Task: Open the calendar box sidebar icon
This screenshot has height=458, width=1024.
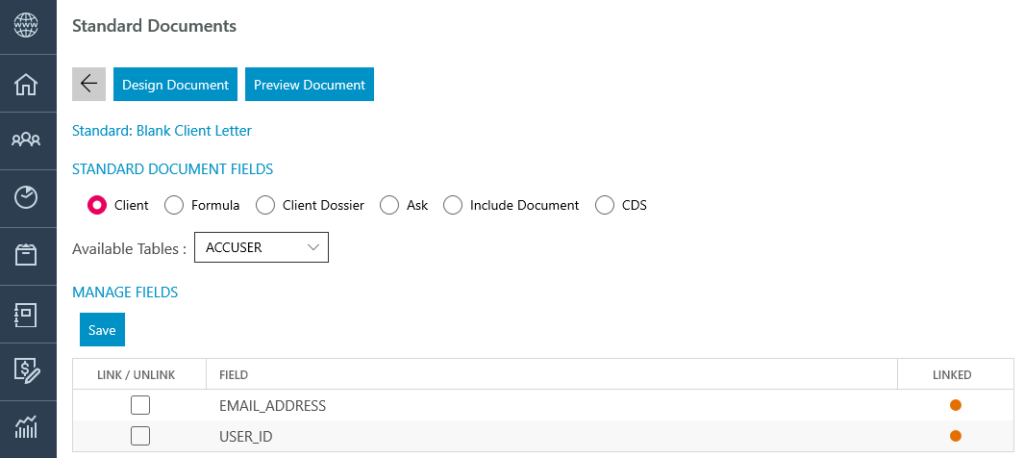Action: click(26, 255)
